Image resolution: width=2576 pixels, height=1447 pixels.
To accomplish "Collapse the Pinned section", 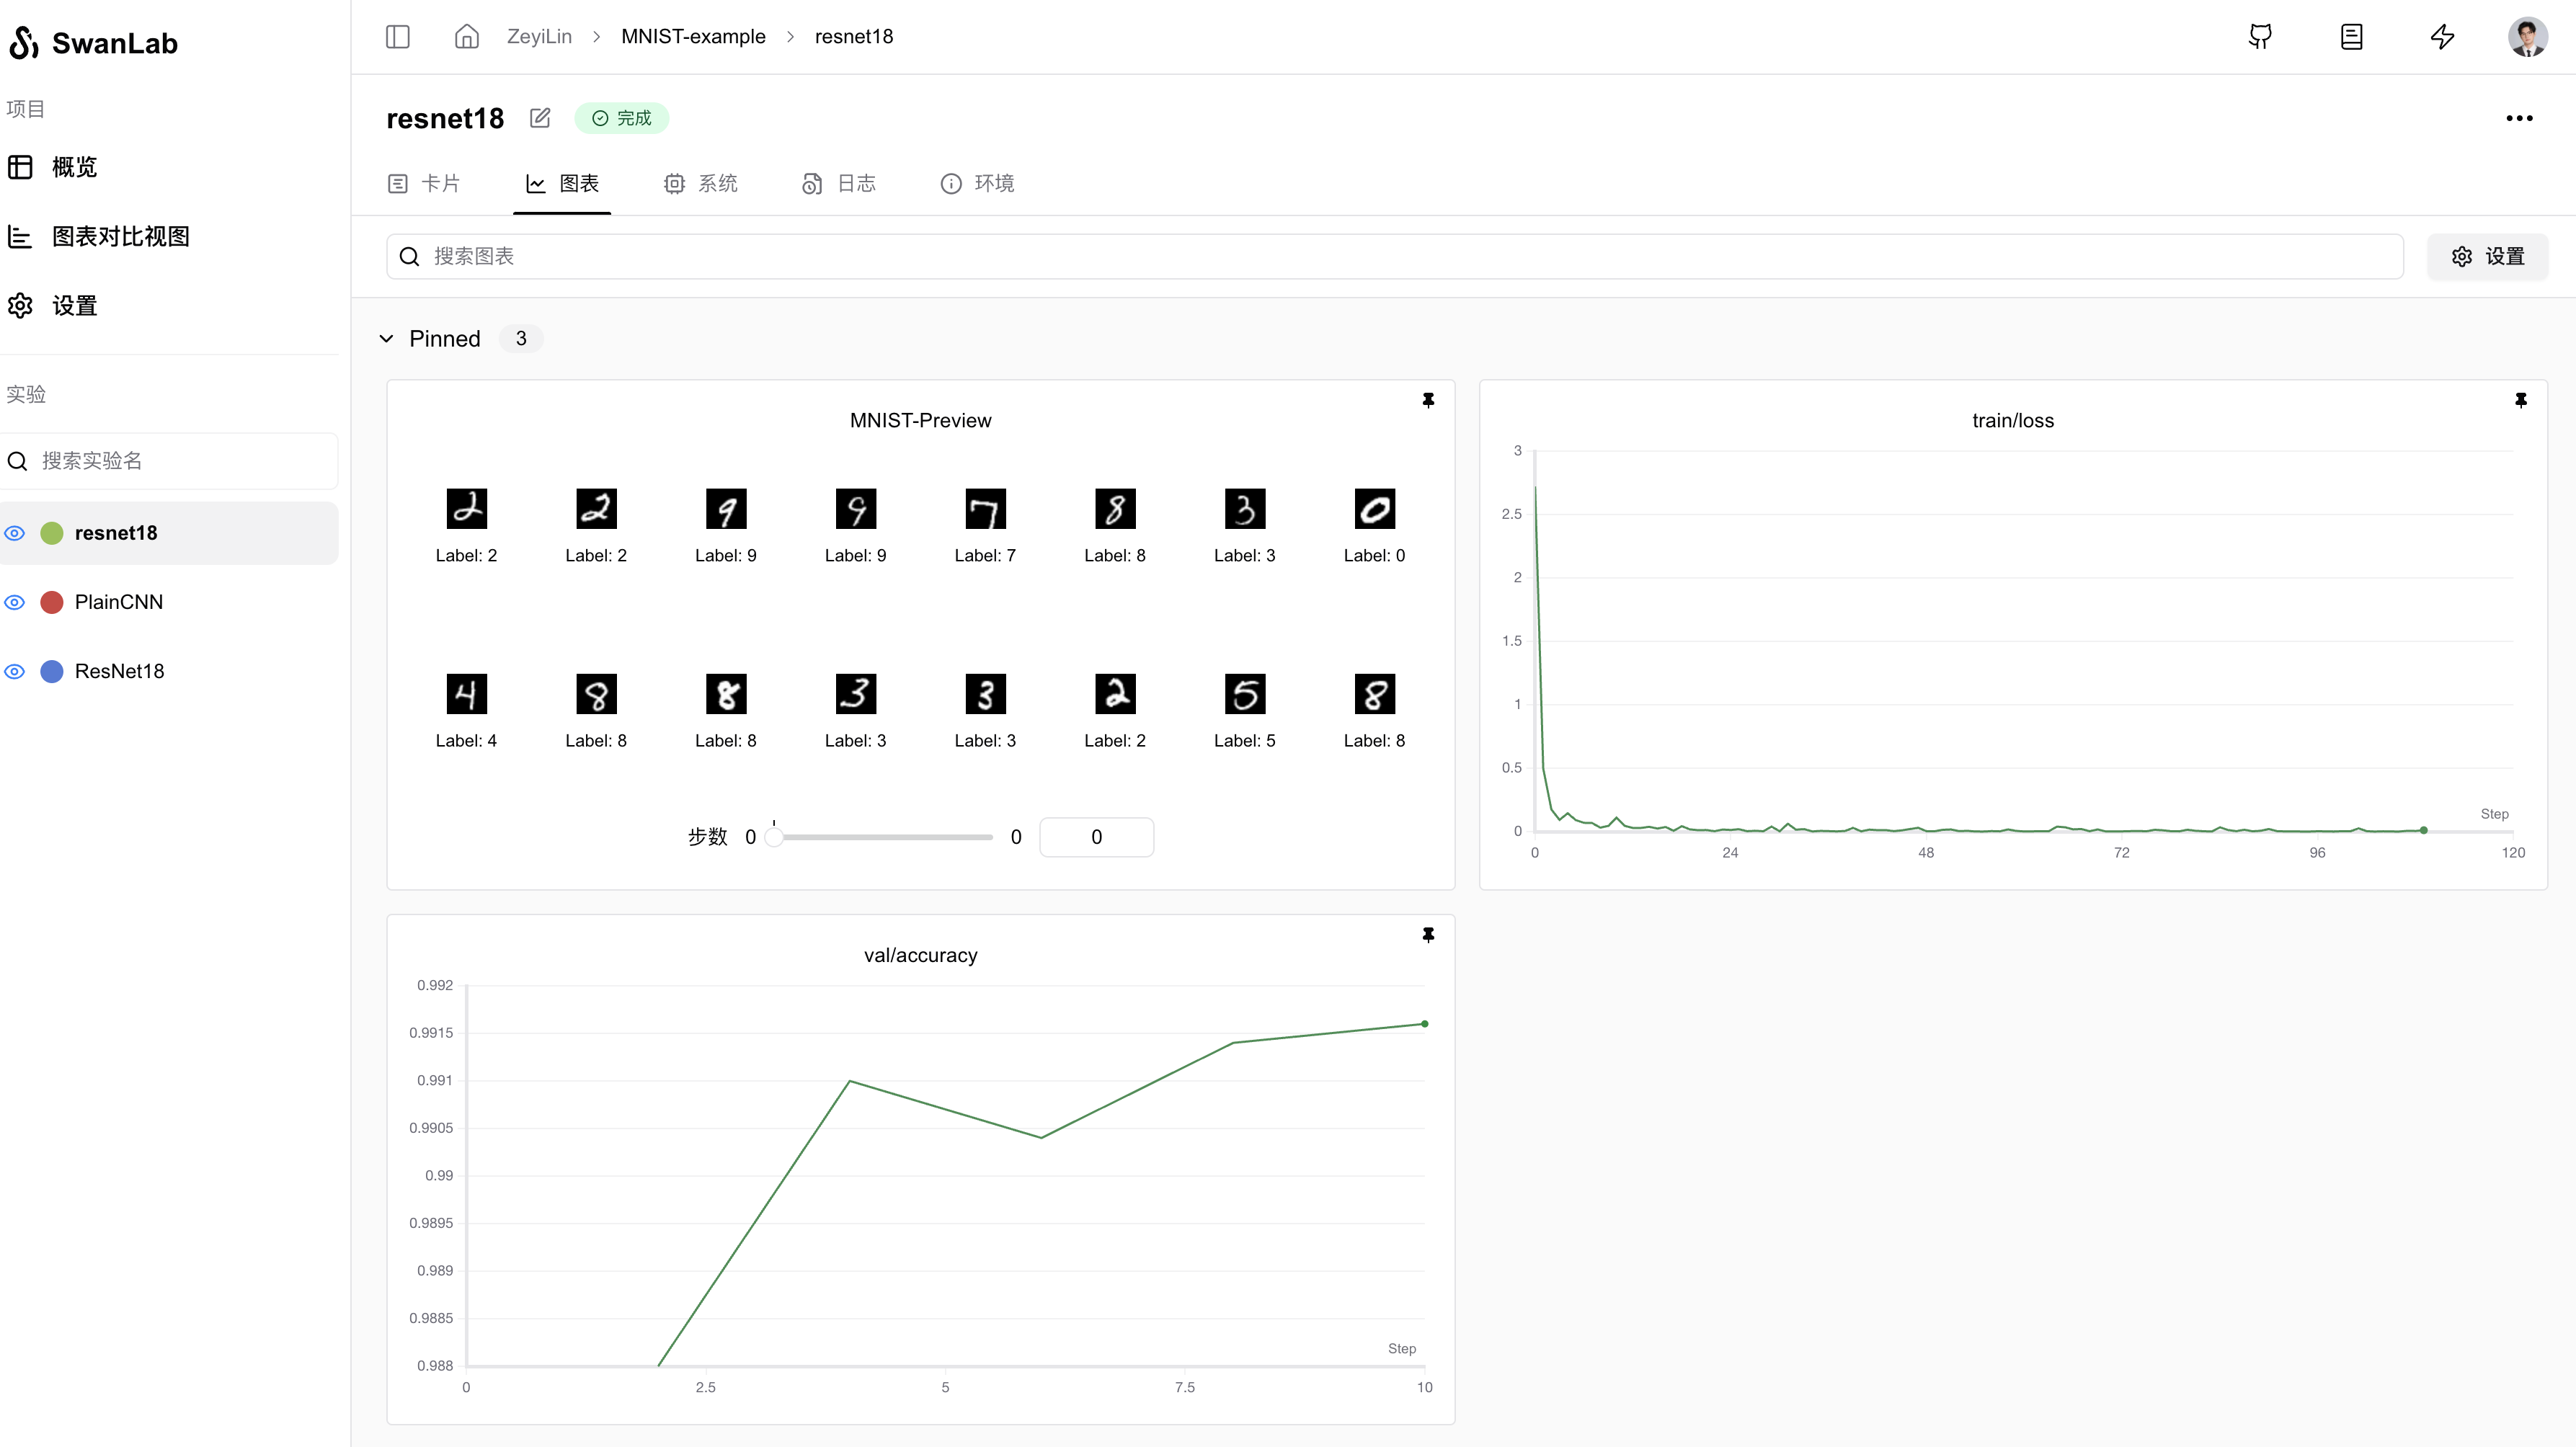I will 386,339.
